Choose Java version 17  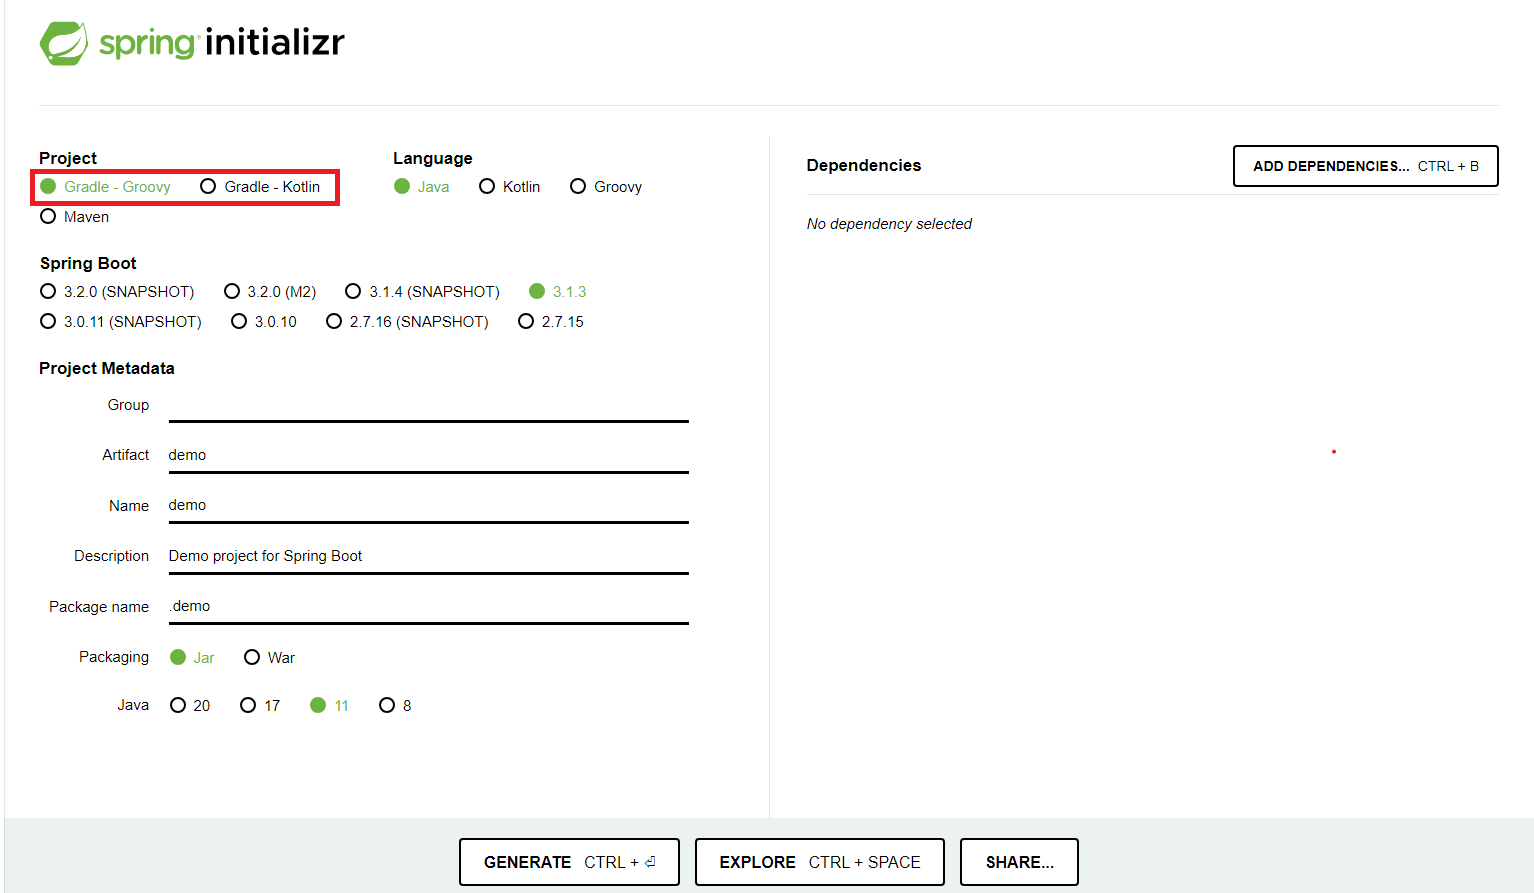260,706
